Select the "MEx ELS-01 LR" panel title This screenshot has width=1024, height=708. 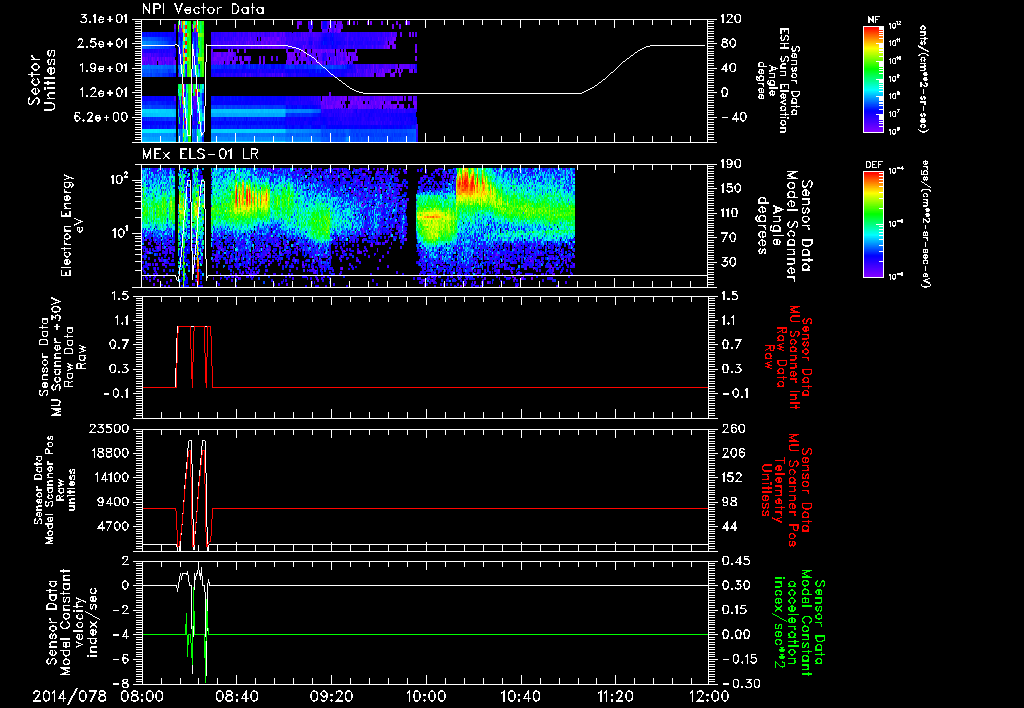pos(201,155)
